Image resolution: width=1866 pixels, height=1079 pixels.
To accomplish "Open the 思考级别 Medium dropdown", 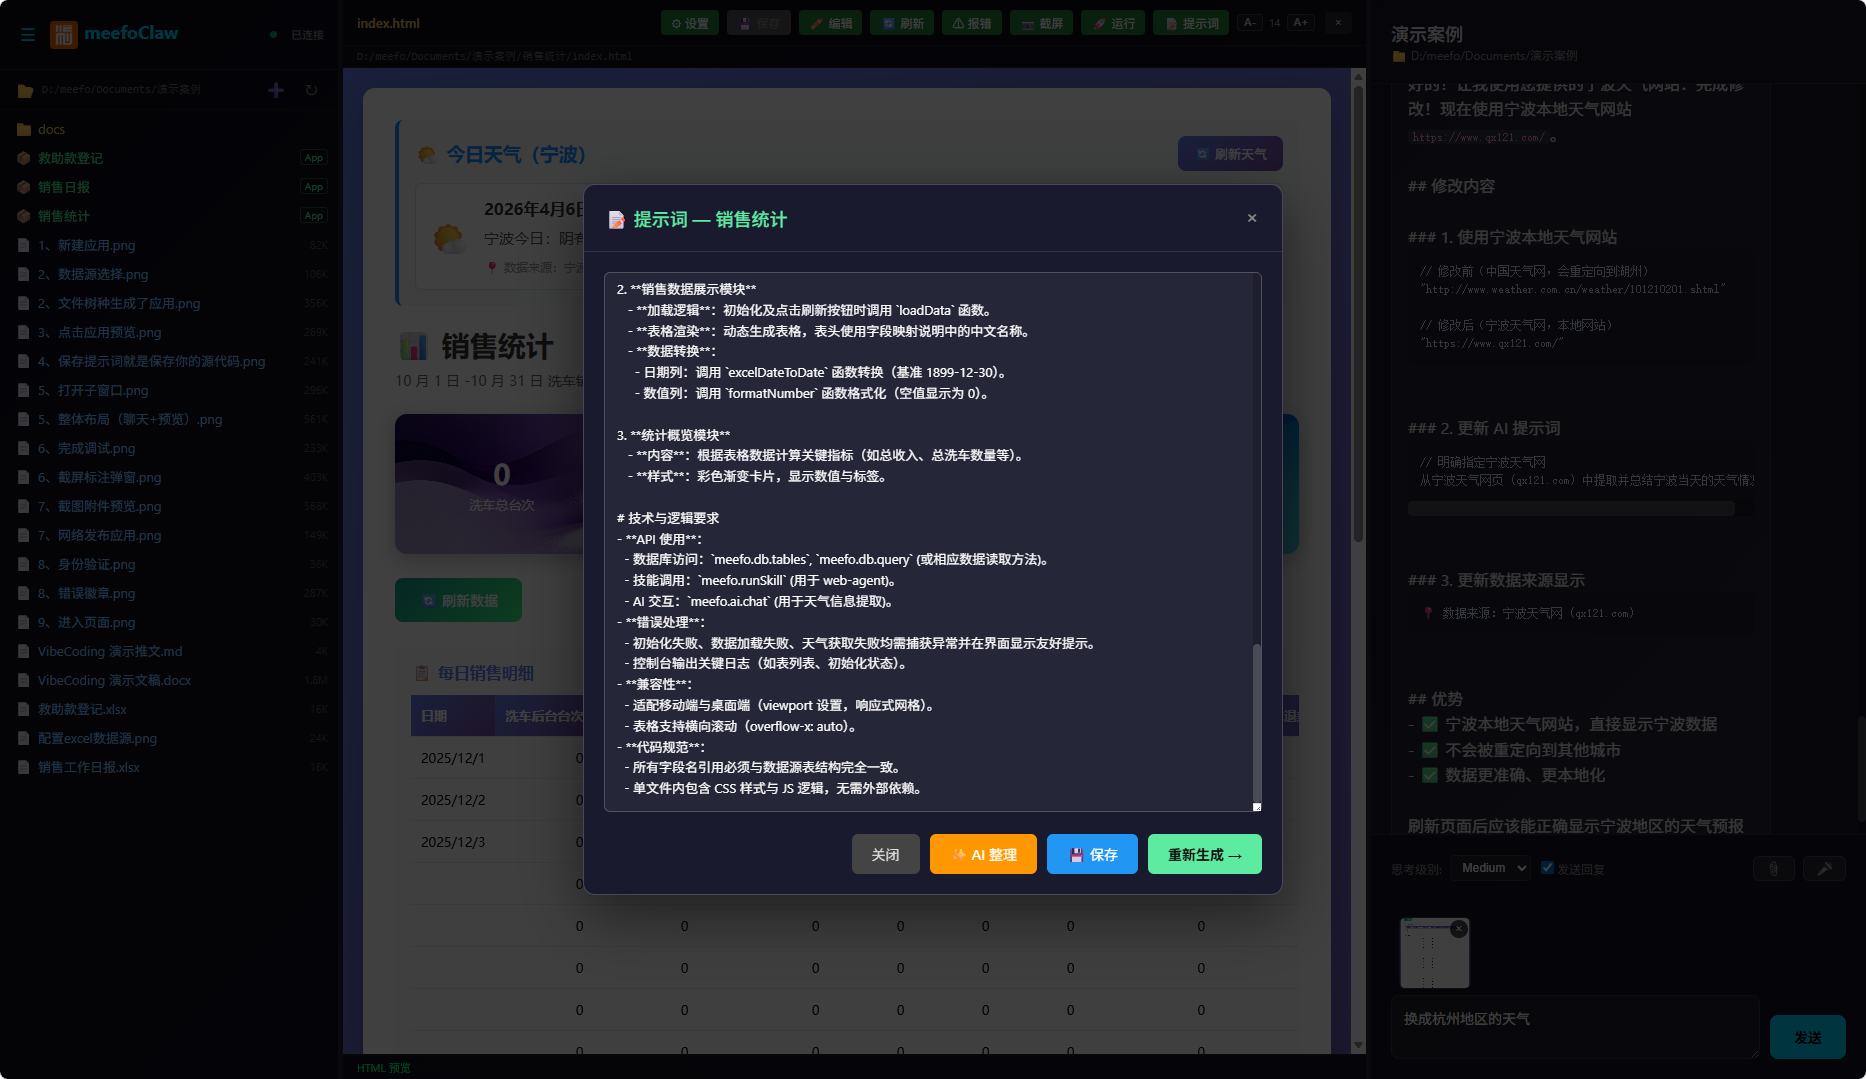I will click(1490, 867).
